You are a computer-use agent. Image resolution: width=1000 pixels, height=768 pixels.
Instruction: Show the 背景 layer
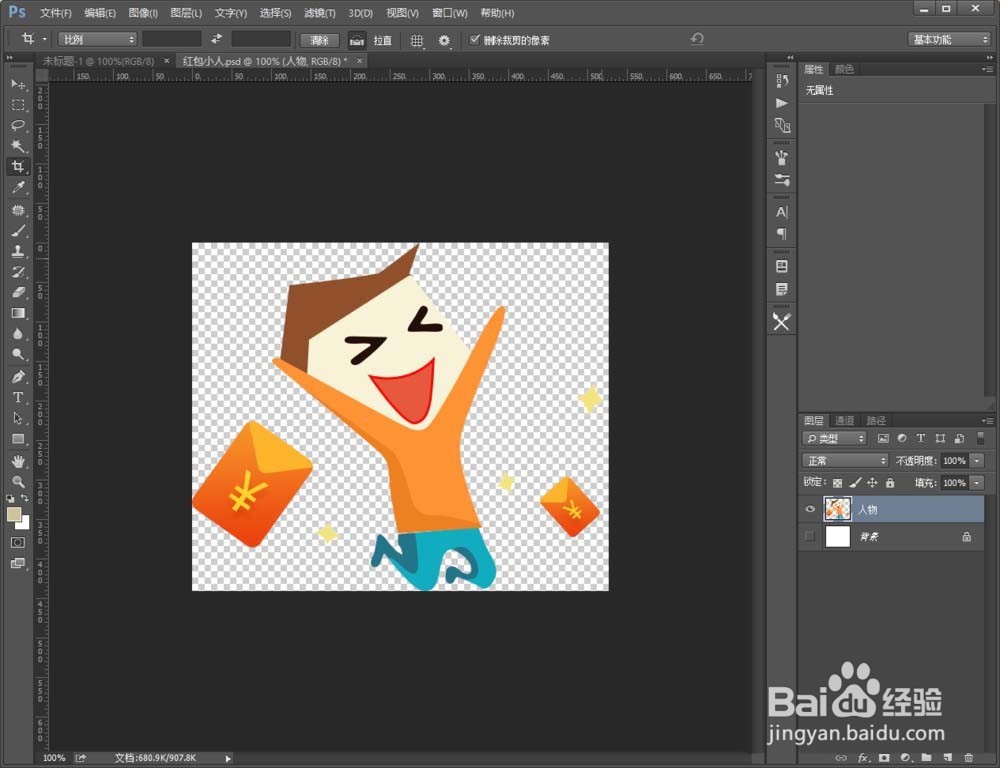coord(810,536)
